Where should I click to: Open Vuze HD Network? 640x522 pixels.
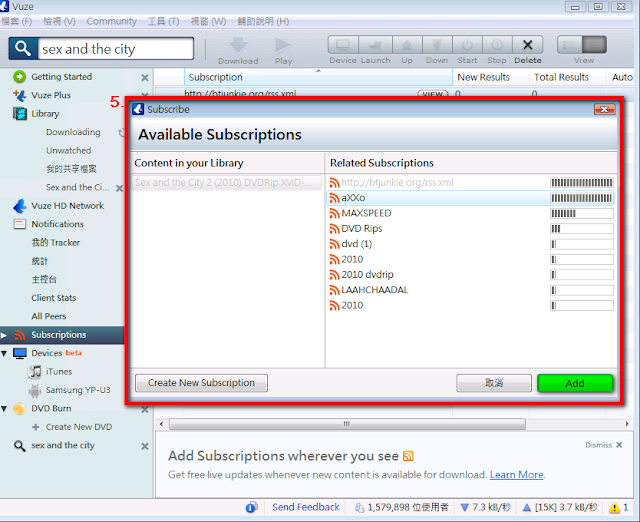coord(67,206)
